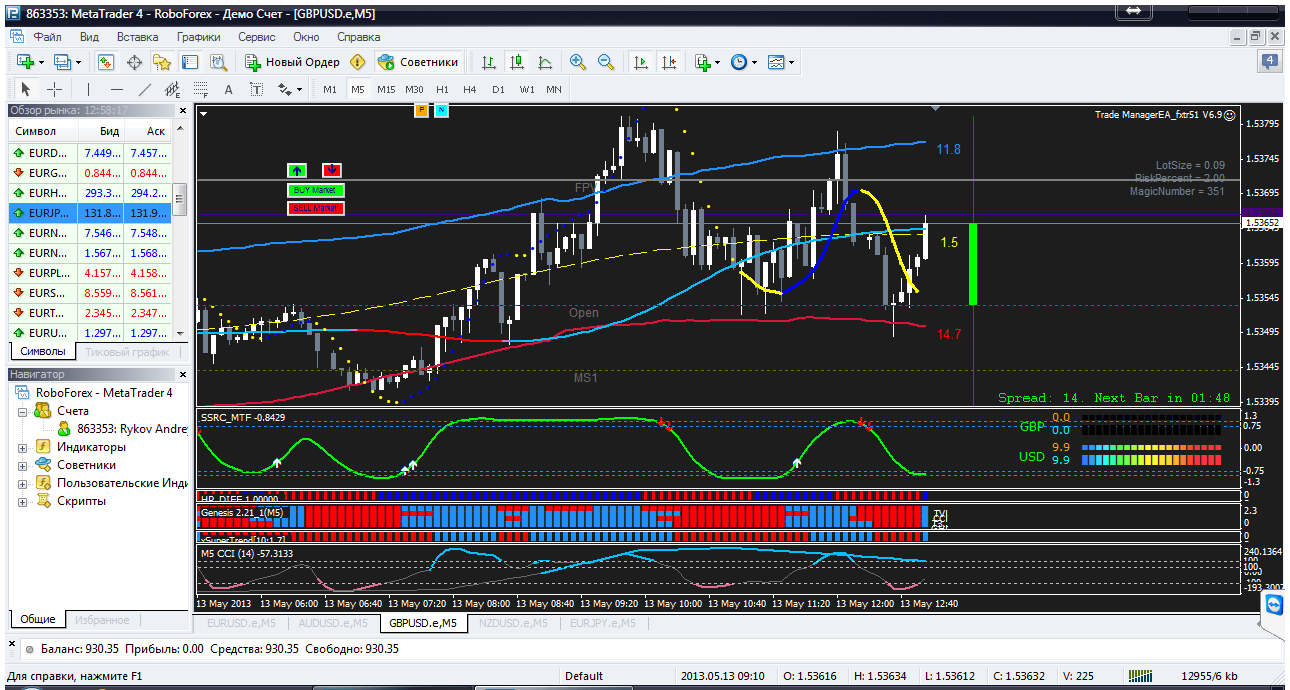
Task: Close the Навигатор panel
Action: [181, 374]
